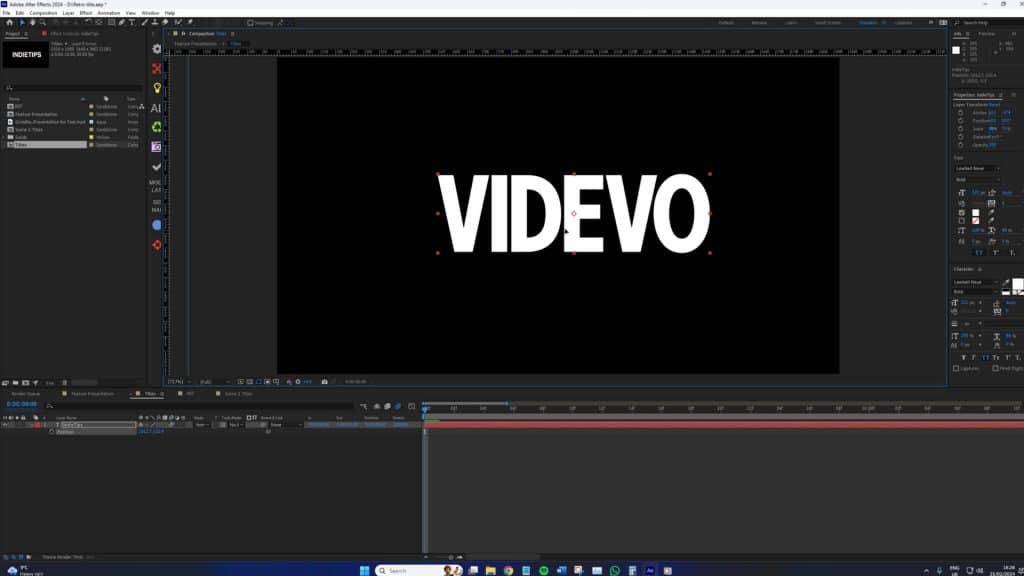Click the Project panel search field
This screenshot has width=1024, height=576.
tap(72, 88)
